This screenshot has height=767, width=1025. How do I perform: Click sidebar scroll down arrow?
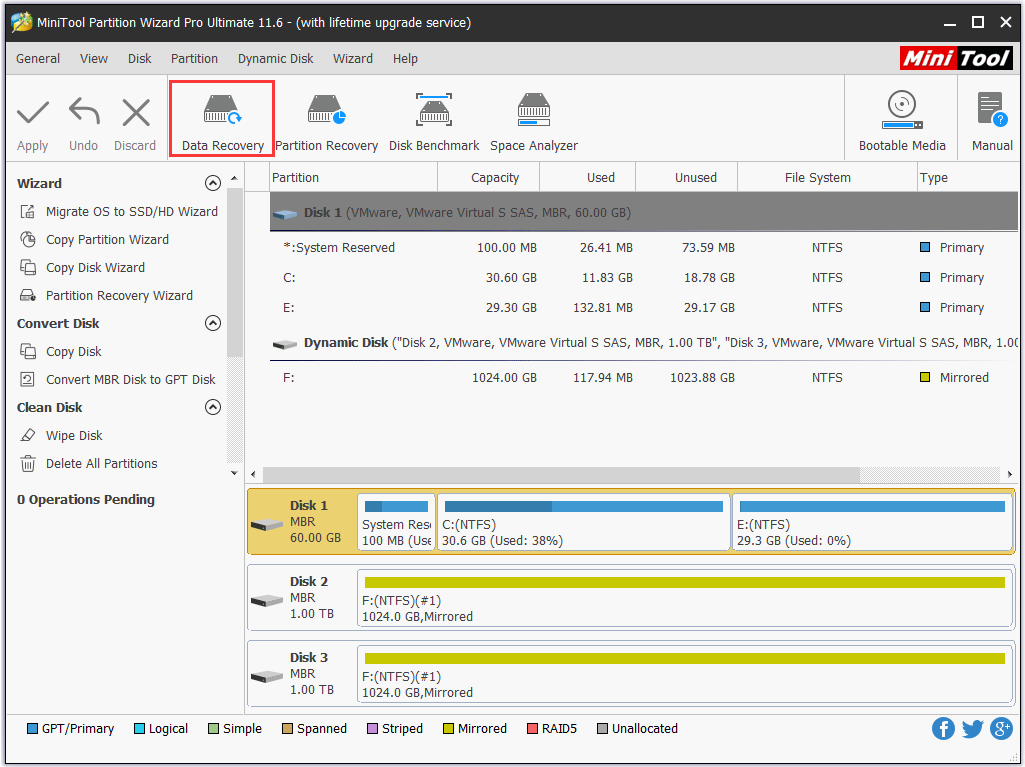click(234, 473)
